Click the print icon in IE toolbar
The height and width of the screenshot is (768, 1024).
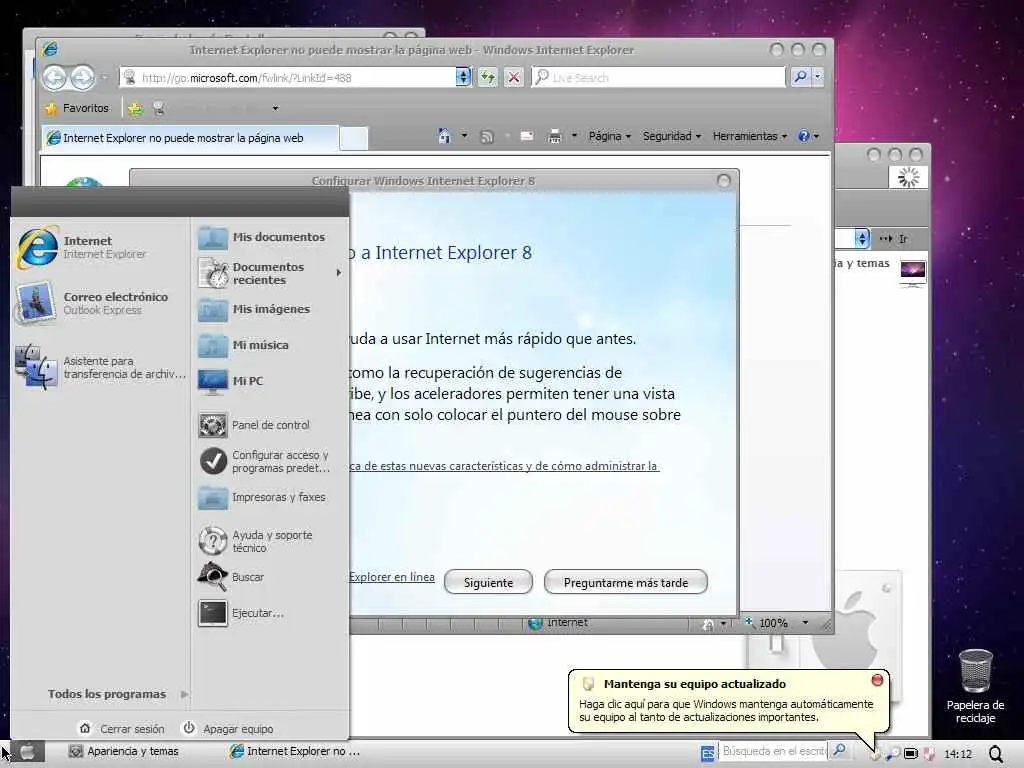[554, 136]
